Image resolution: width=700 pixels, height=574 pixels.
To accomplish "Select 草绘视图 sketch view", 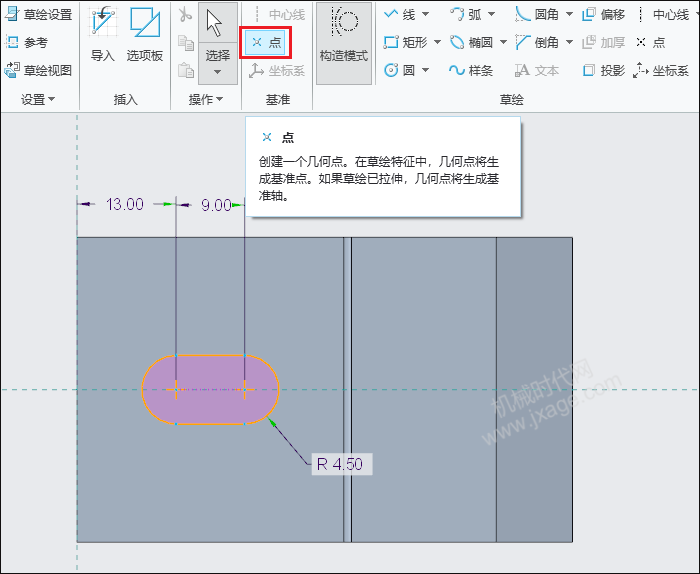I will tap(38, 70).
